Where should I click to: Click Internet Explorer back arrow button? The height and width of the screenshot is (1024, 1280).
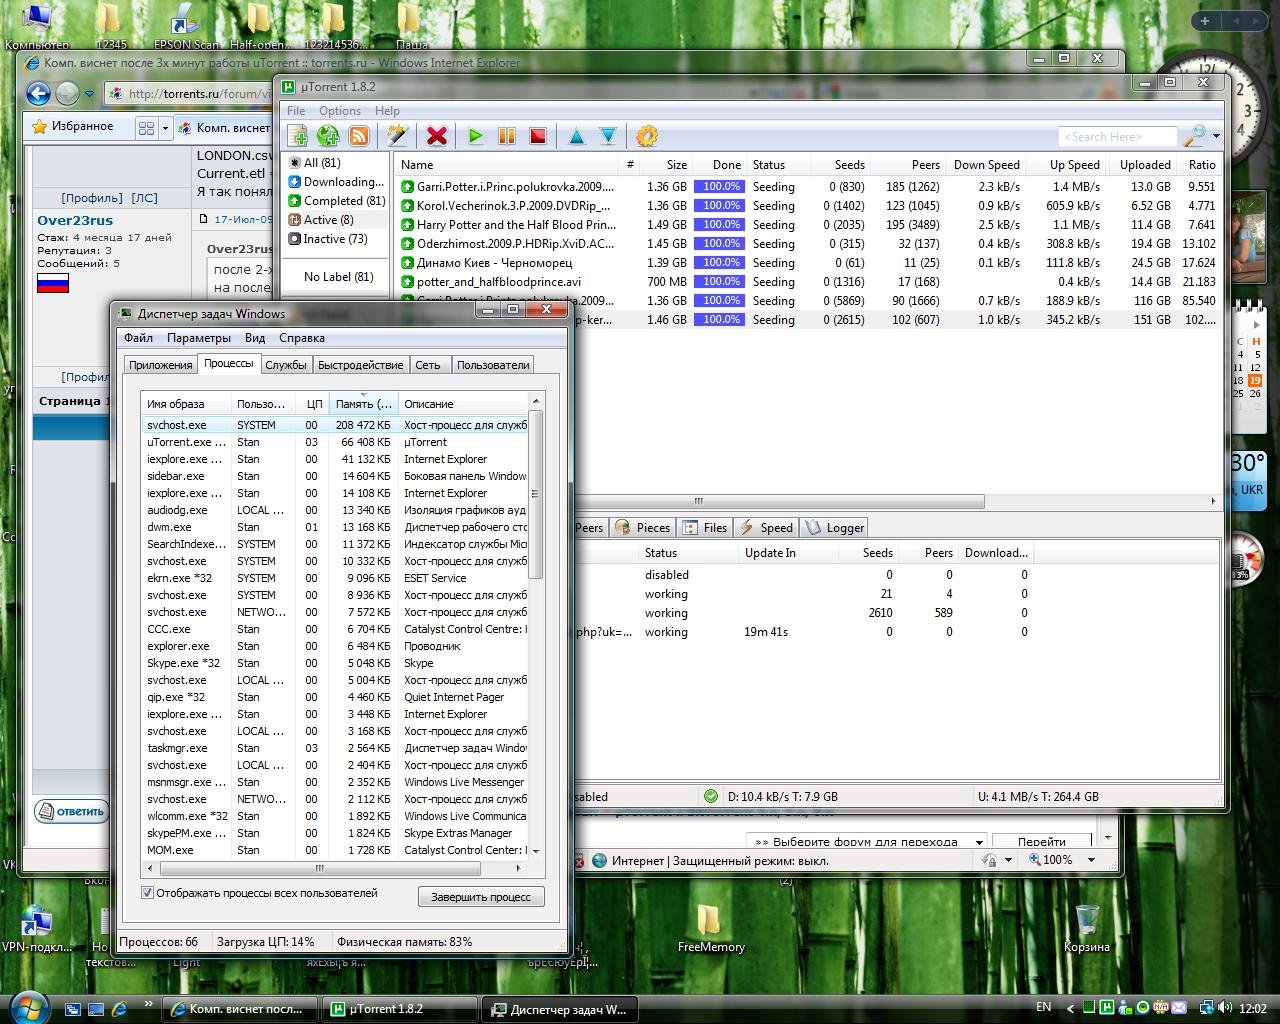(x=38, y=94)
